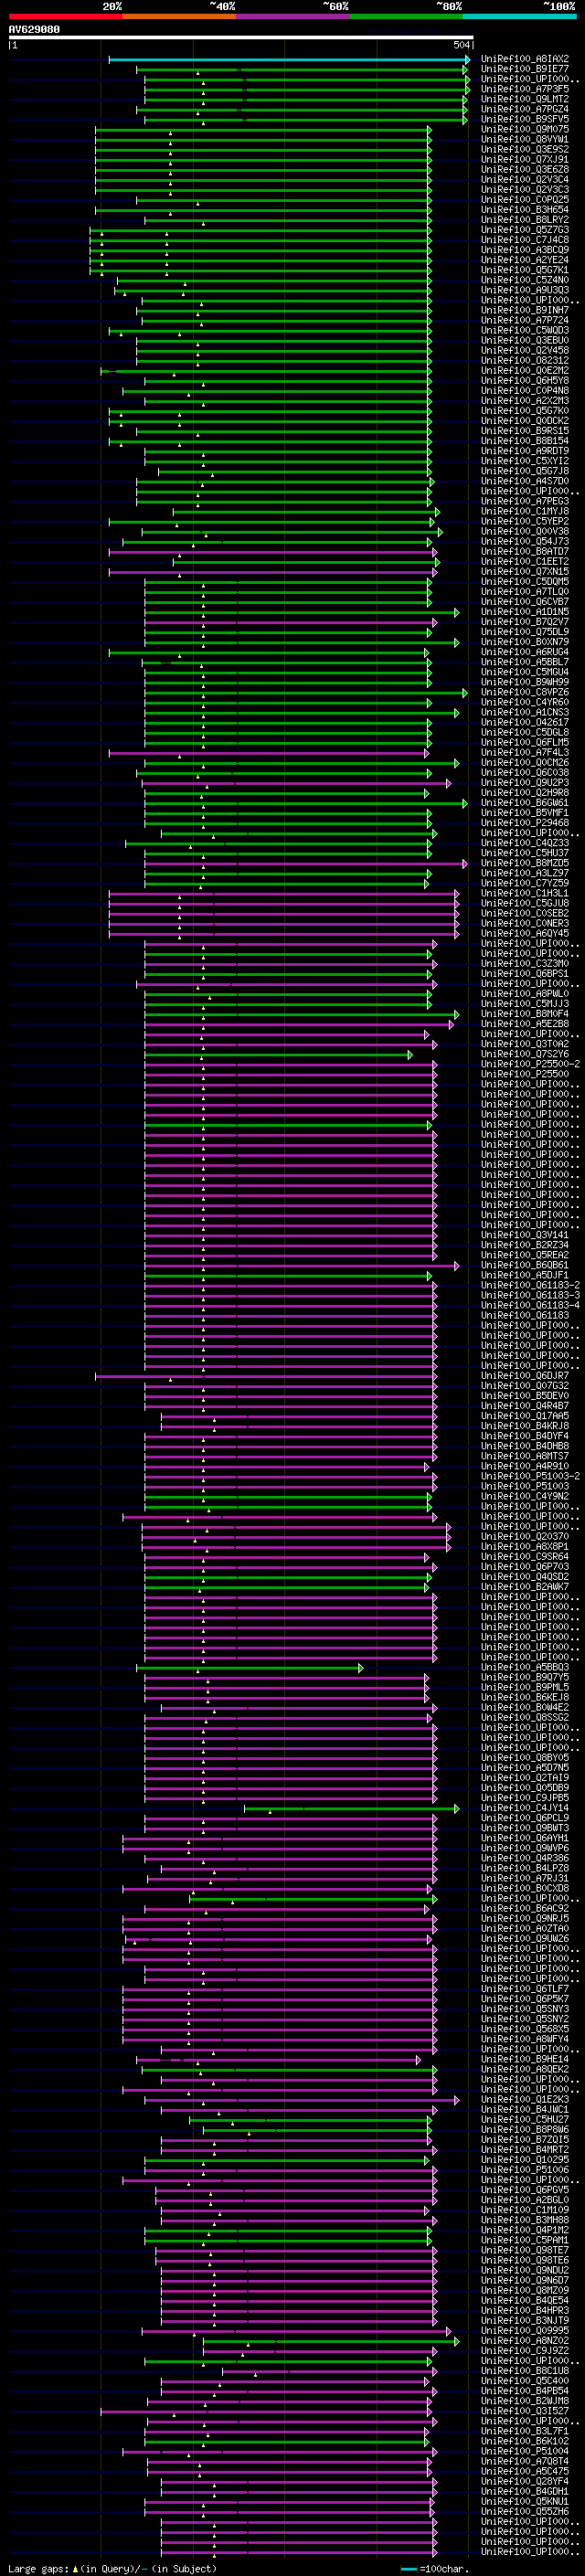The height and width of the screenshot is (2576, 585).
Task: Click the cyan ~100% identity legend swatch
Action: tap(519, 17)
